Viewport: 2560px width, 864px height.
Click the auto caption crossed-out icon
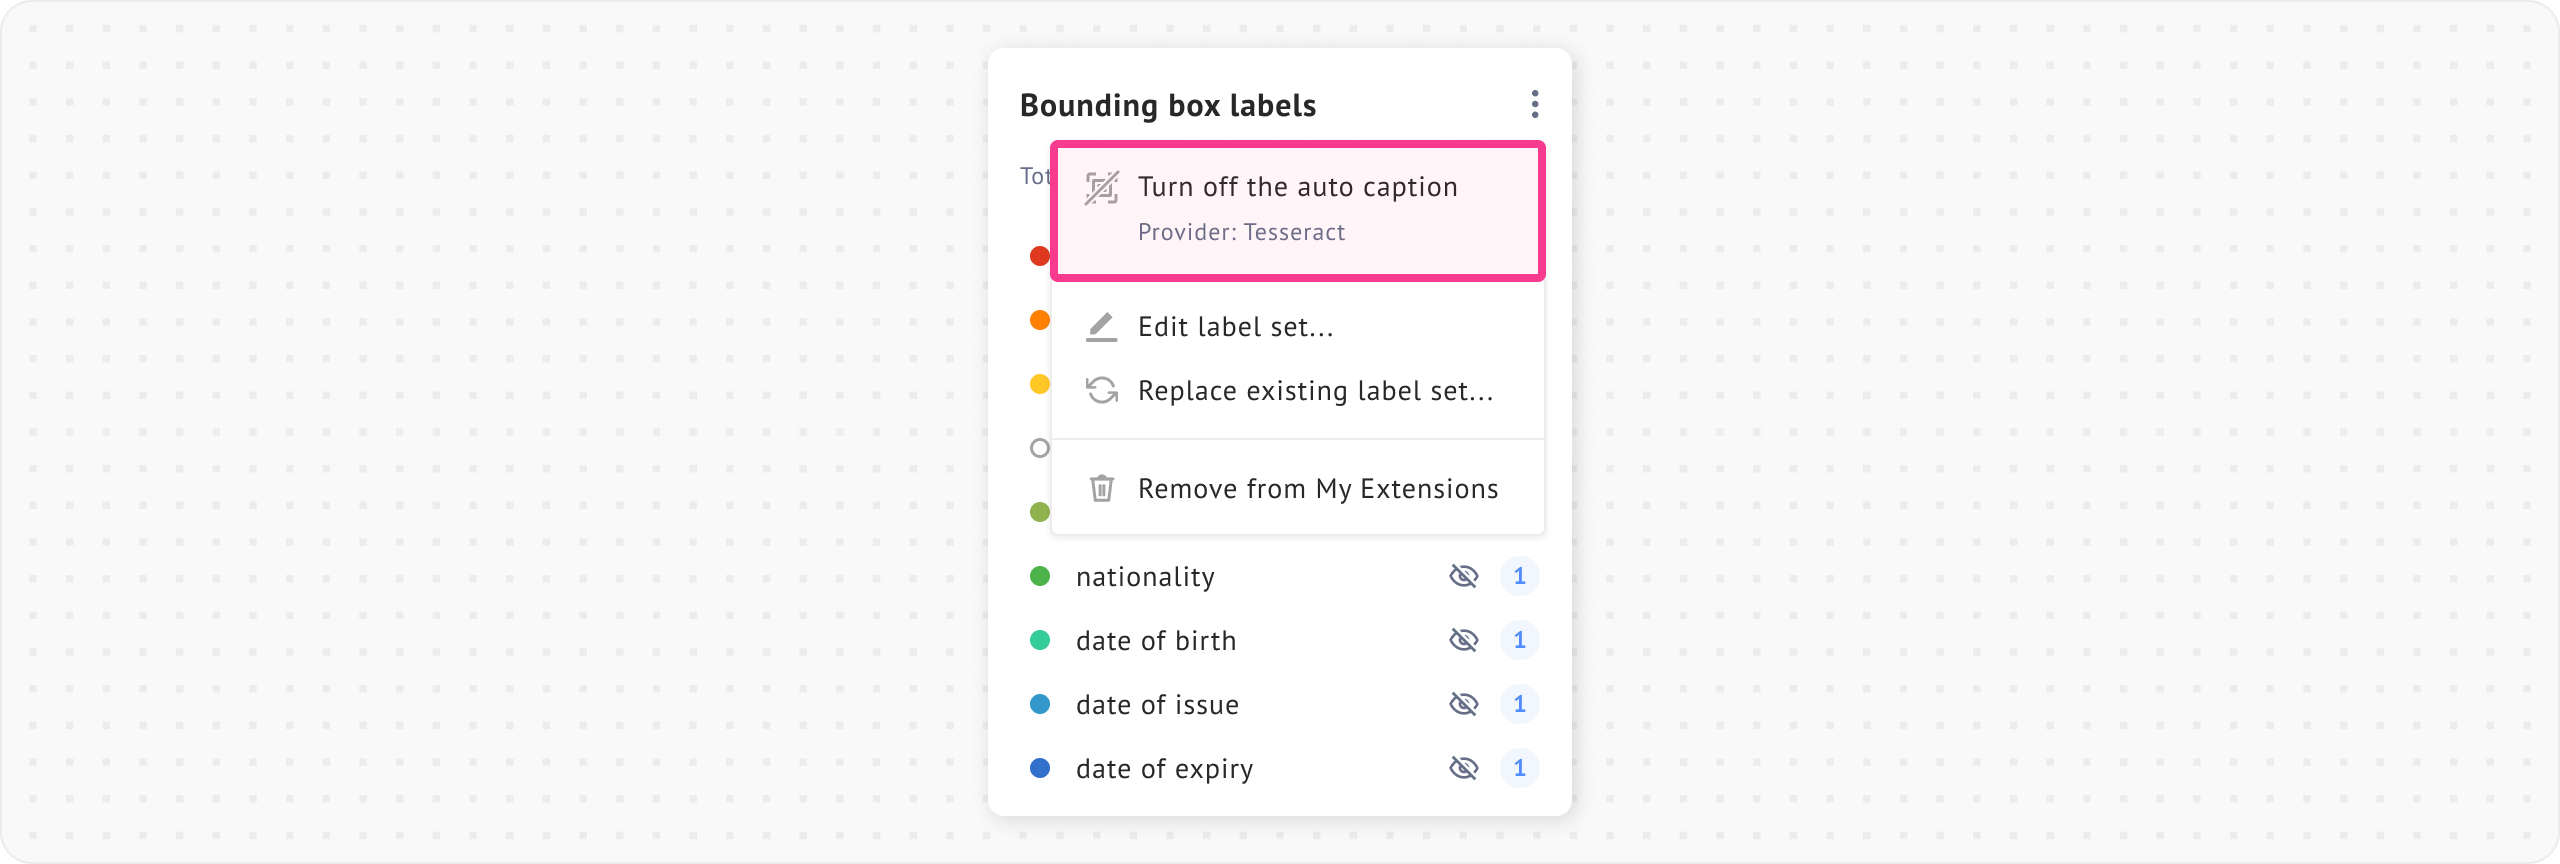[x=1101, y=188]
